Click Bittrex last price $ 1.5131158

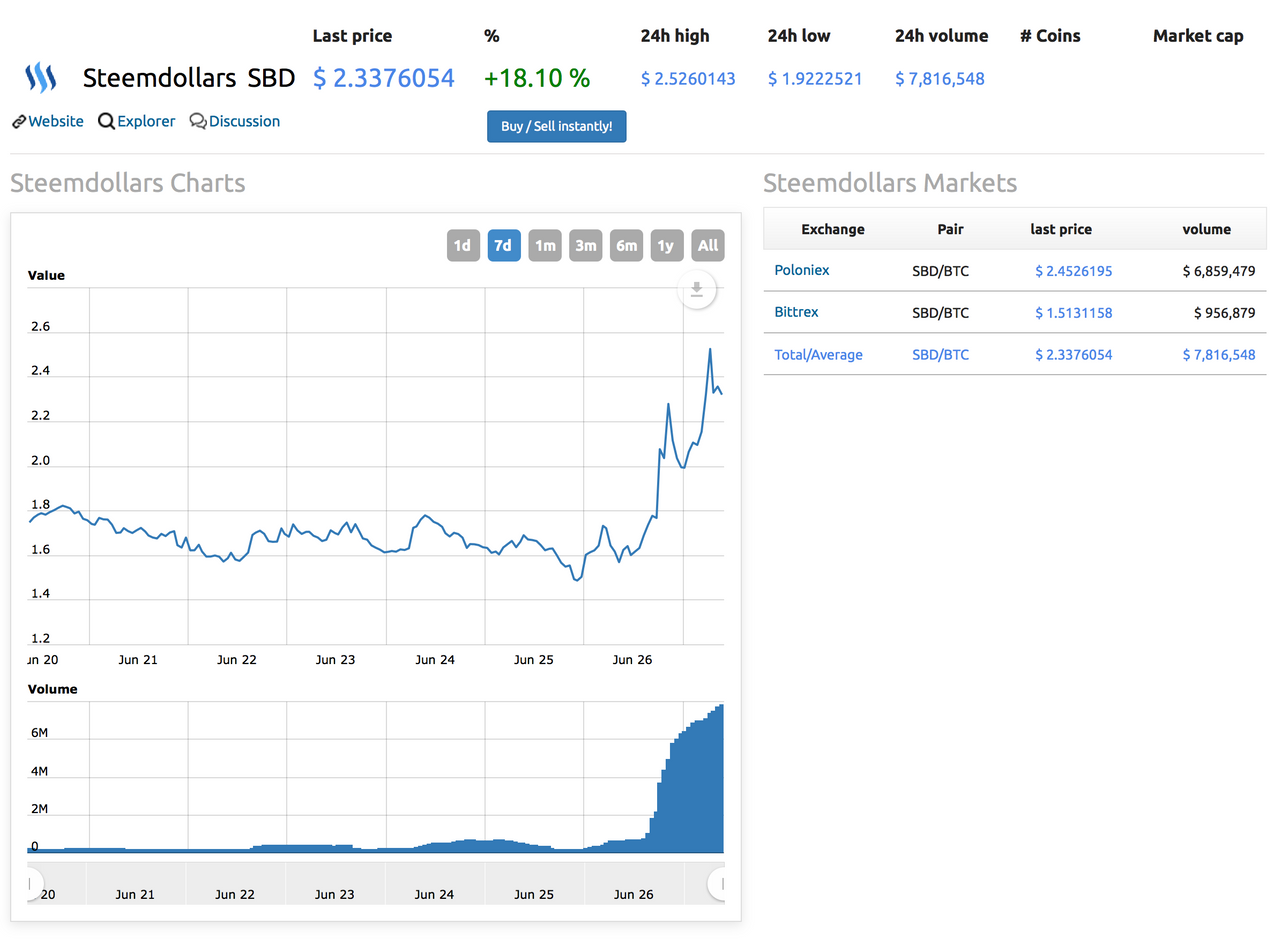tap(1073, 313)
